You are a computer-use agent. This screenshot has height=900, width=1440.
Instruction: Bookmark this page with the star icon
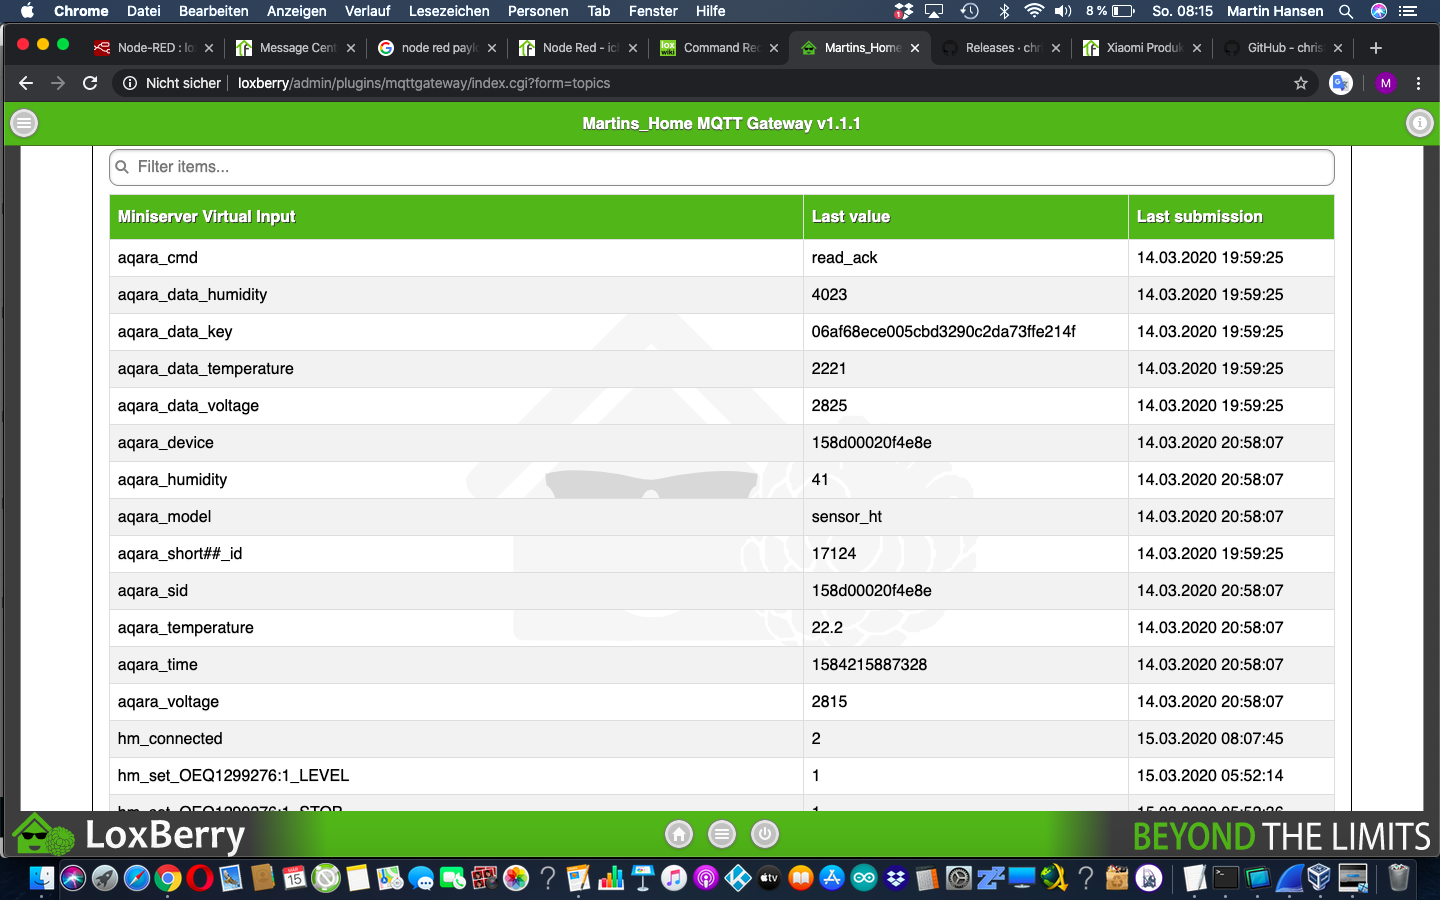point(1301,83)
